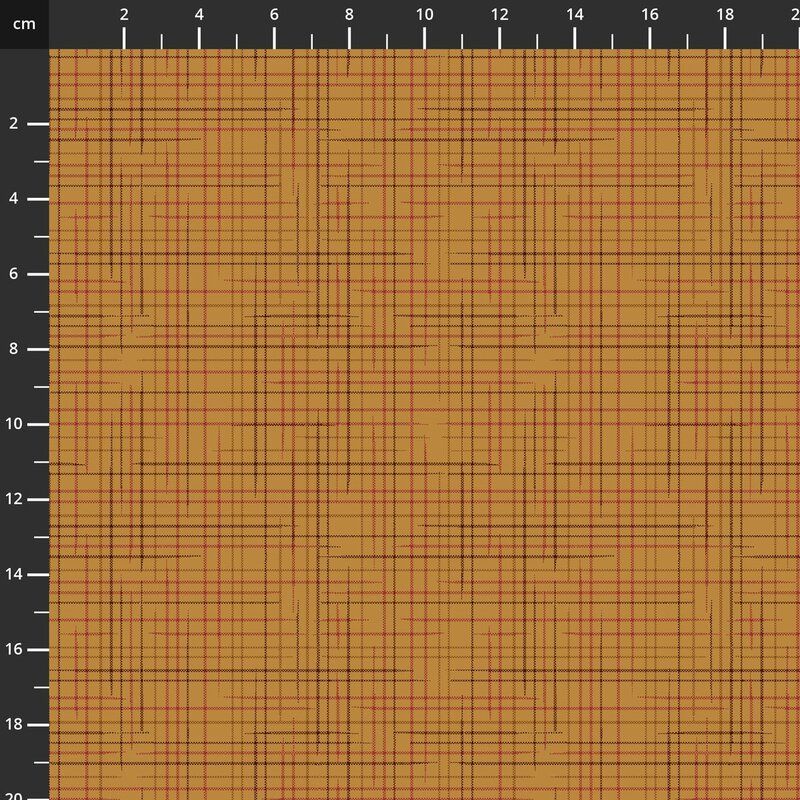Click the cm unit label
800x800 pixels.
tap(22, 22)
